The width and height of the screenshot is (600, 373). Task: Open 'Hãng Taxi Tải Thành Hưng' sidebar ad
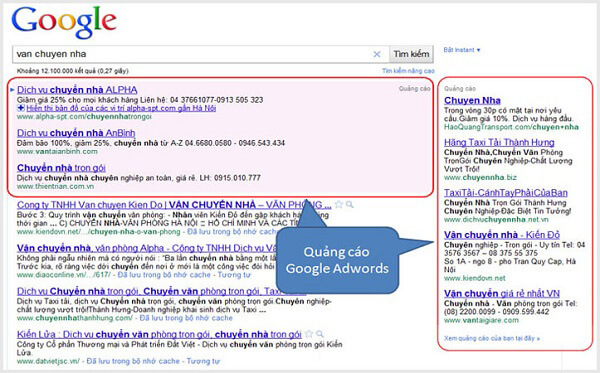pos(499,143)
